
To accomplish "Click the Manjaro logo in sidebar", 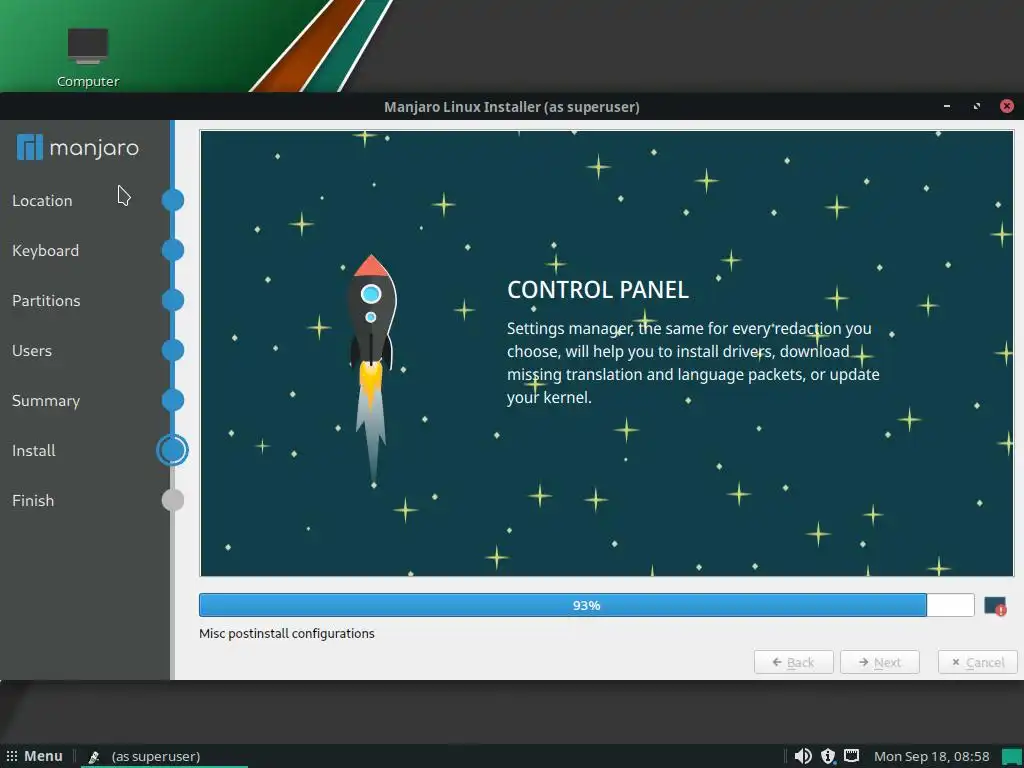I will pos(78,148).
